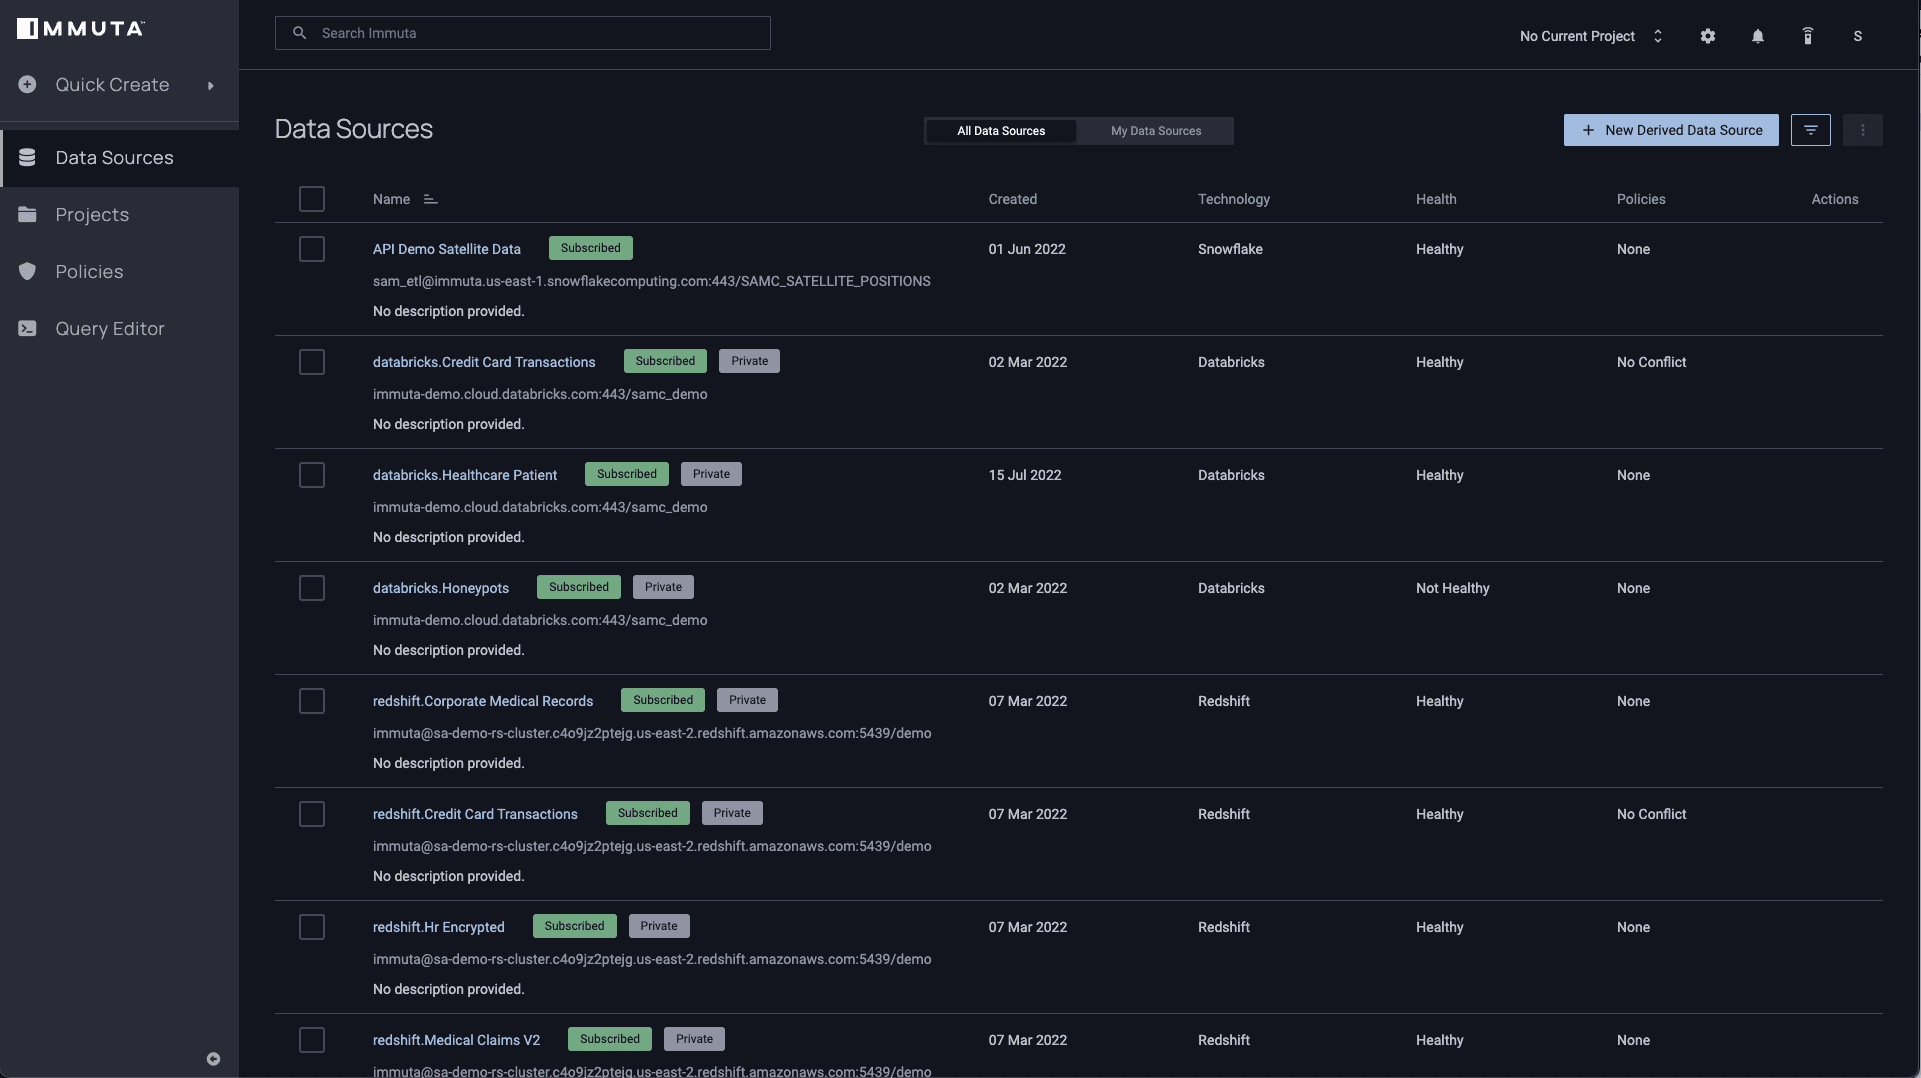Click the 15 Jul 2022 created date

(x=1025, y=475)
